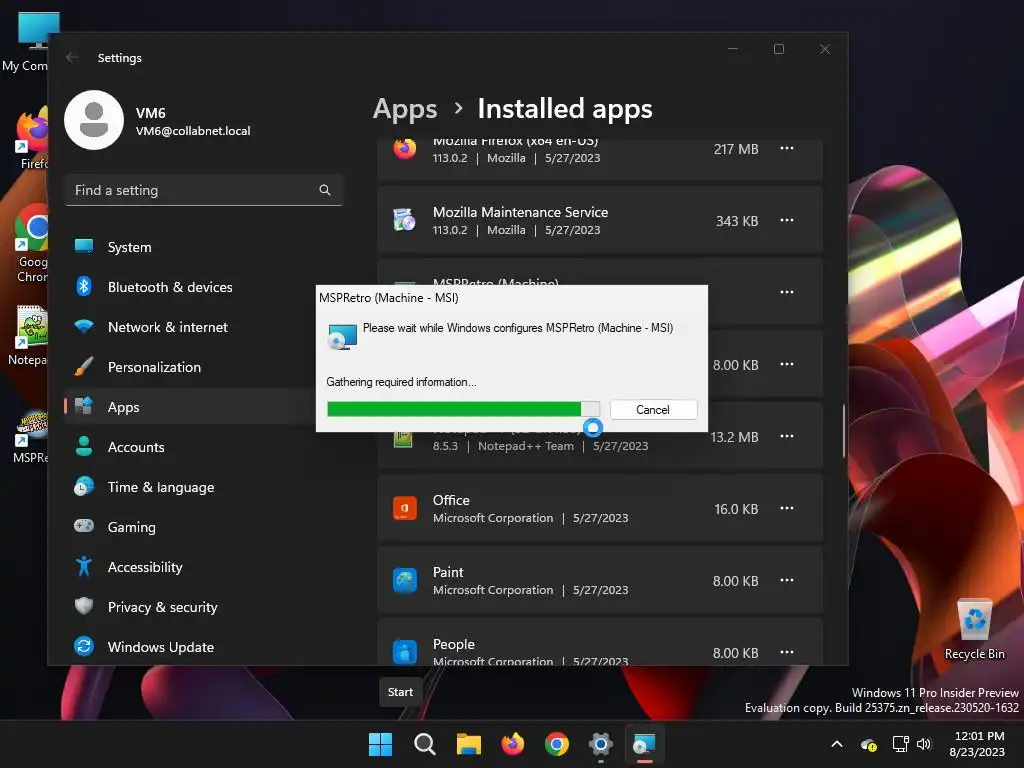Open the Windows Start button
This screenshot has height=768, width=1024.
tap(380, 744)
